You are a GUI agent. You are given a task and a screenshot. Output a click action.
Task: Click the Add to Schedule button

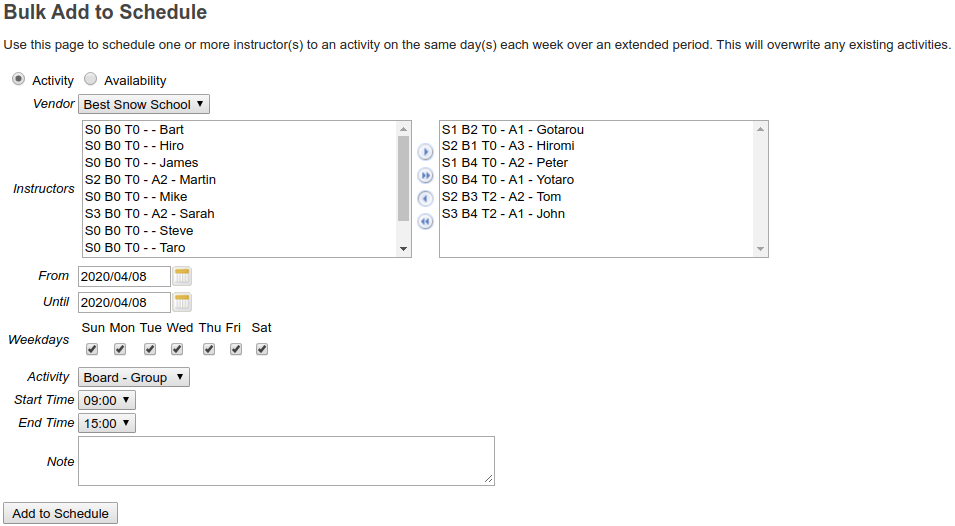61,513
